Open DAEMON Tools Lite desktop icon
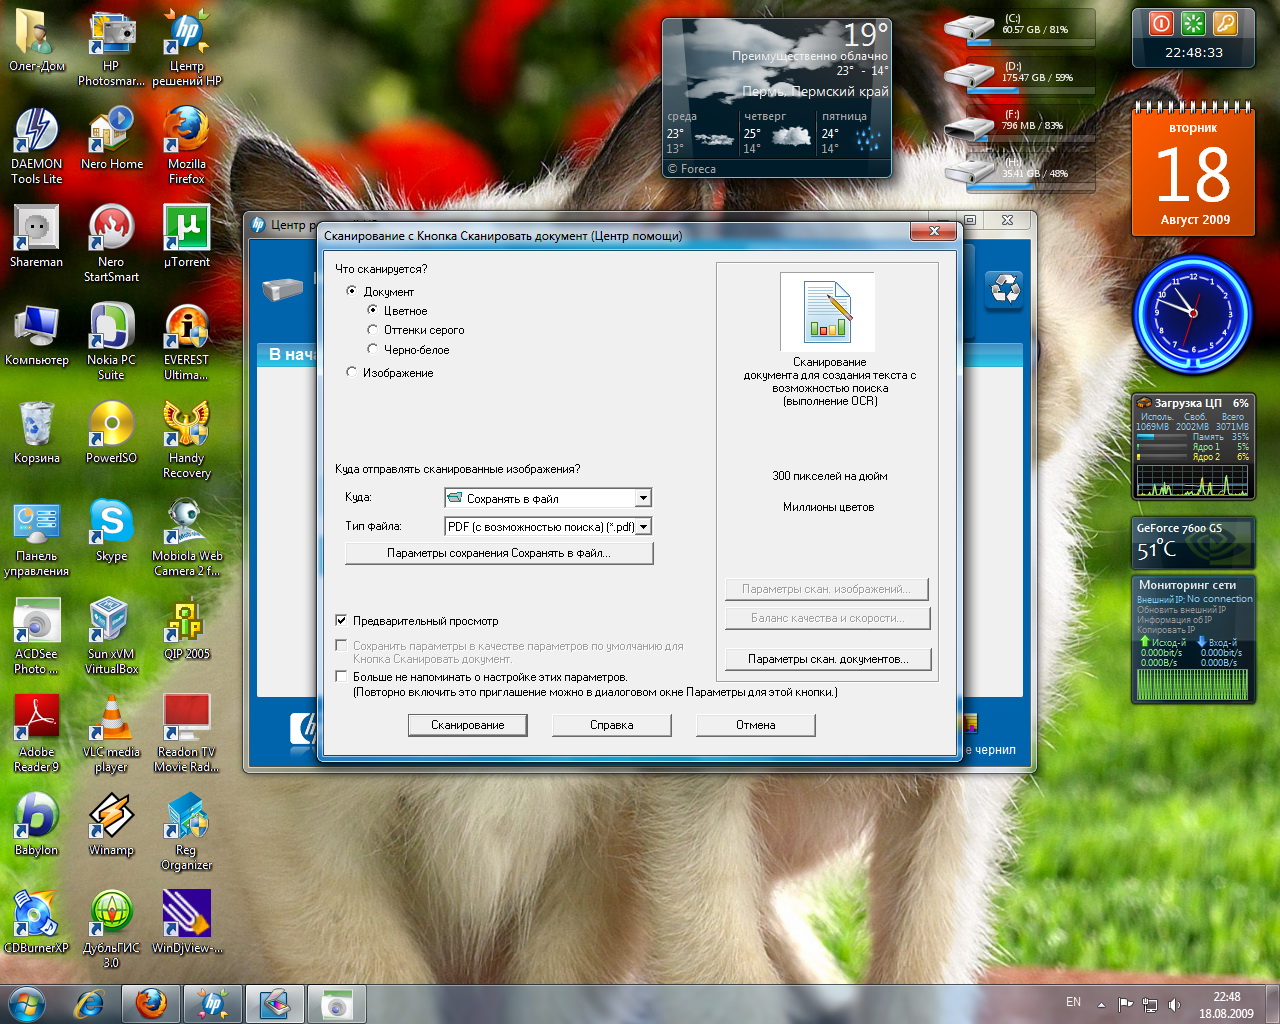This screenshot has width=1280, height=1024. coord(36,147)
